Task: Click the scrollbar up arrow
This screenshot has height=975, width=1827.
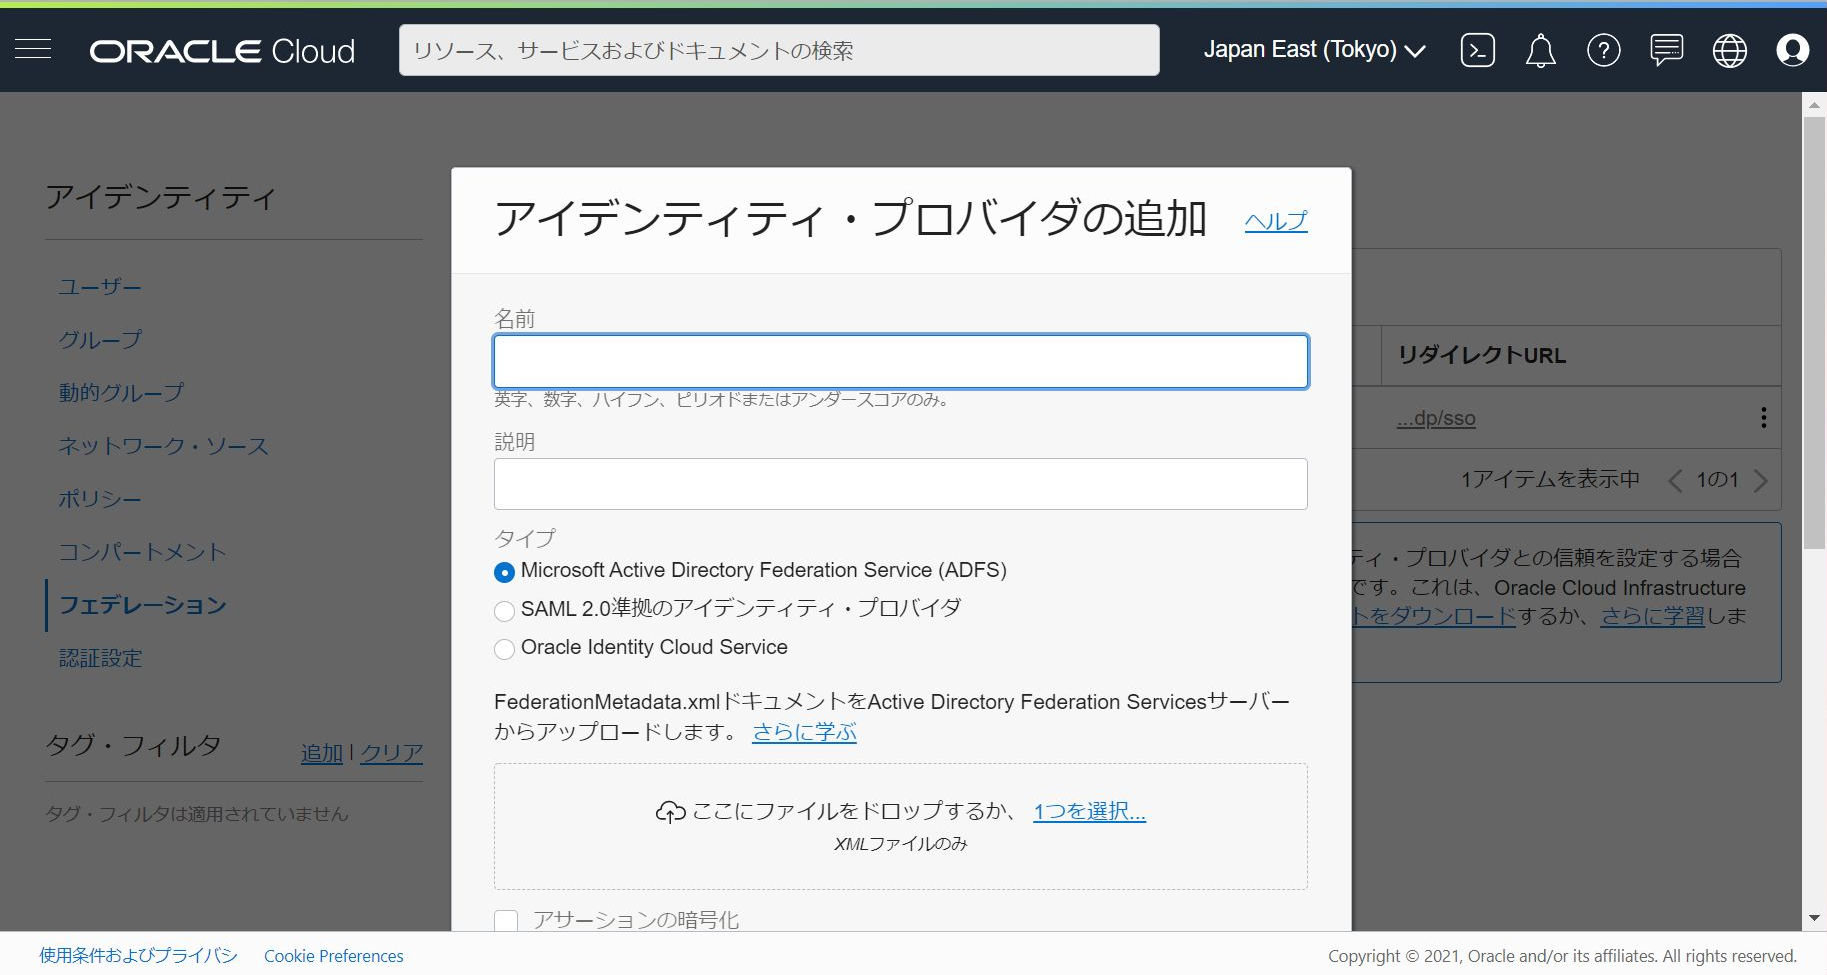Action: (x=1814, y=104)
